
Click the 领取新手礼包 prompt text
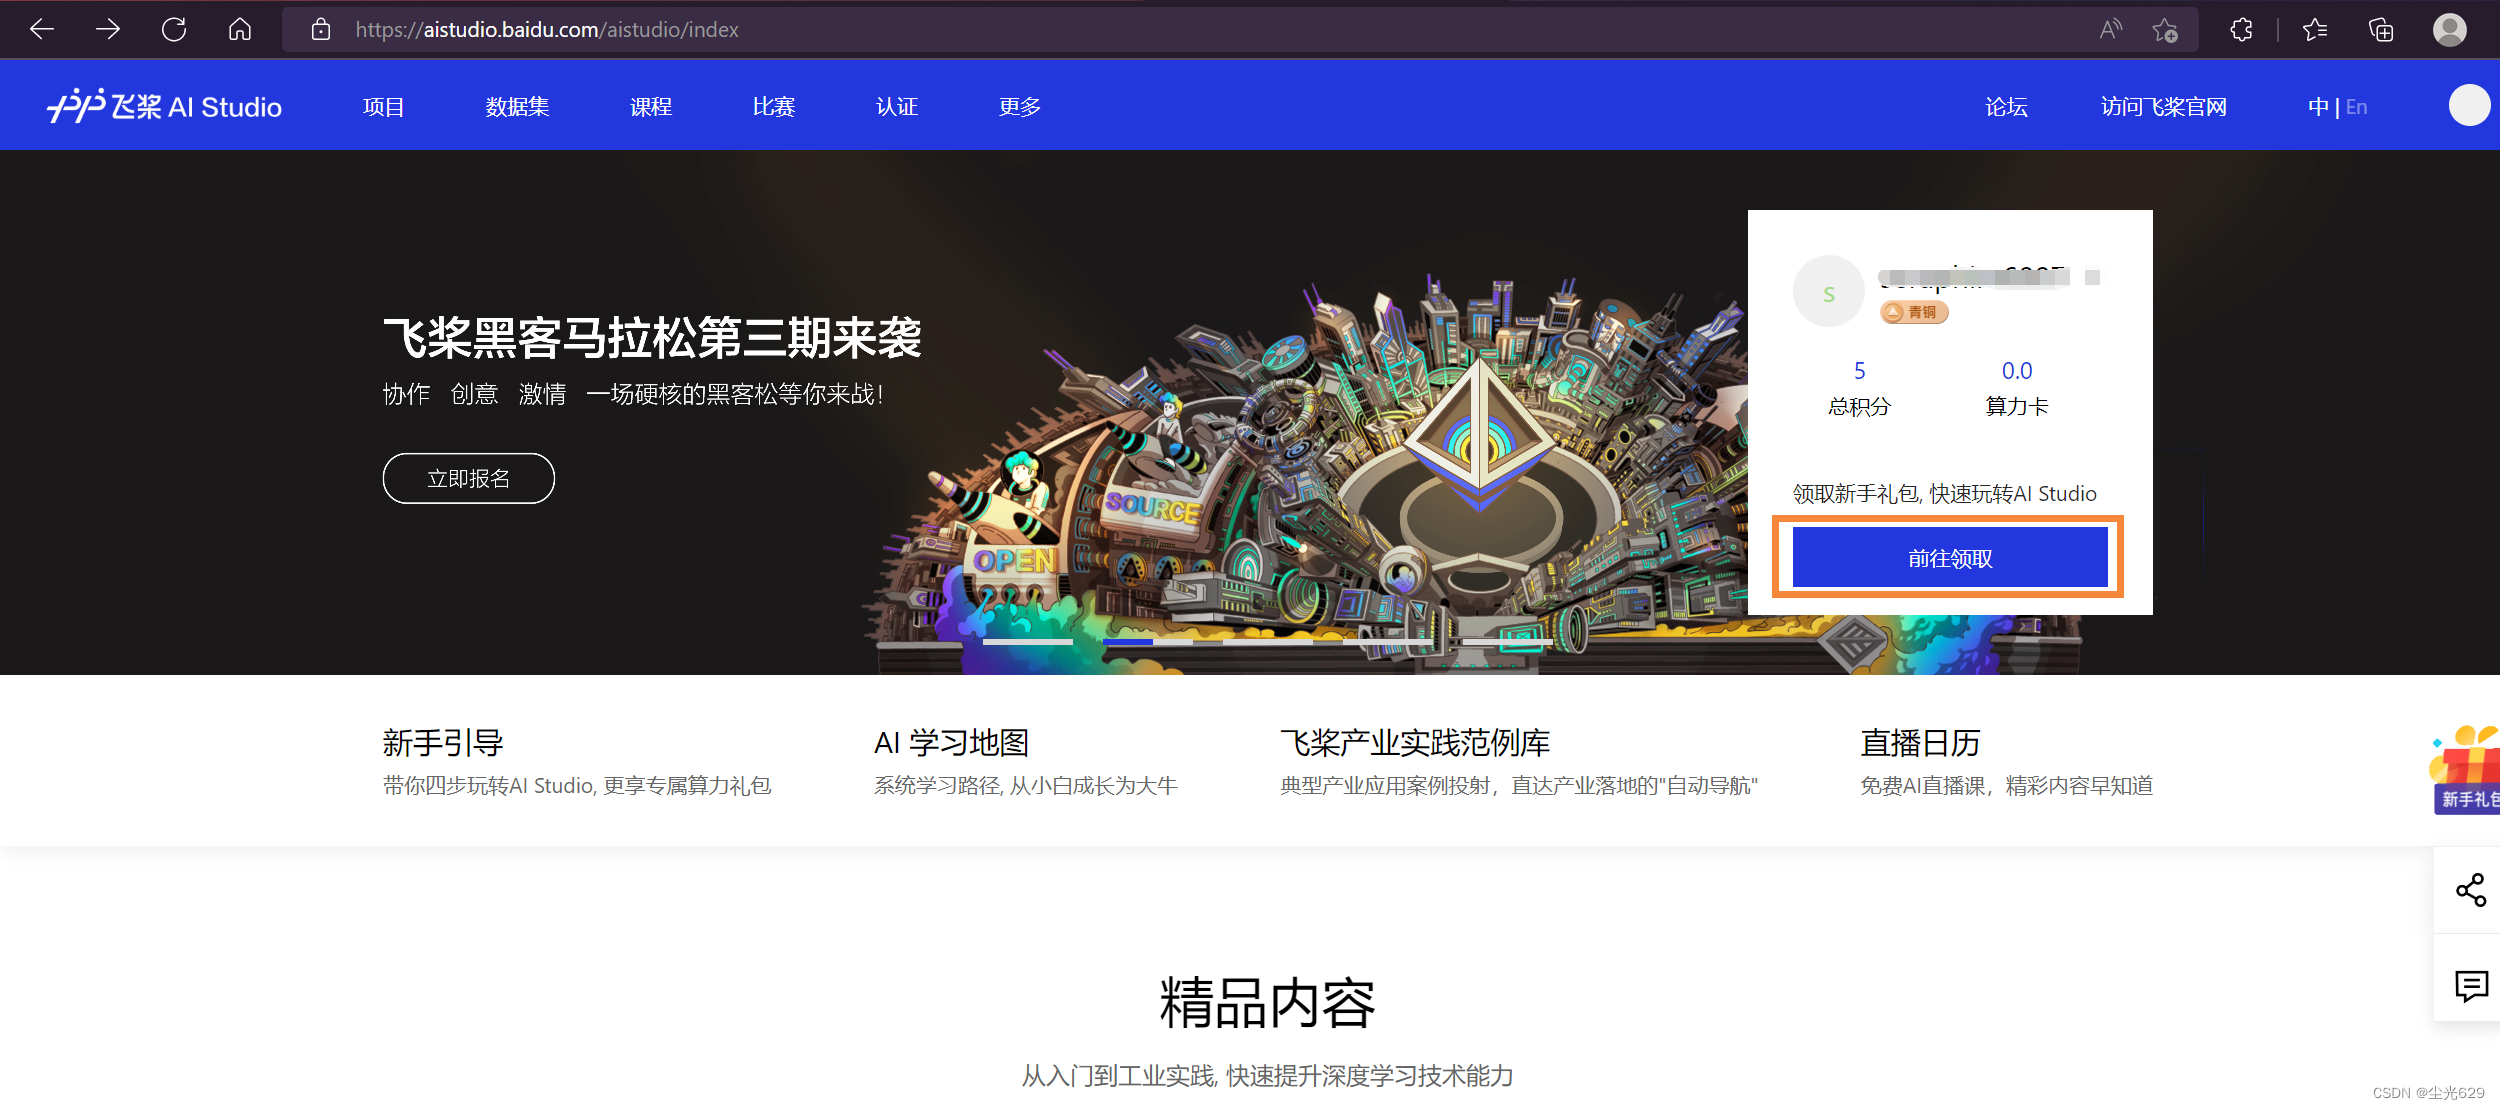pyautogui.click(x=1945, y=494)
